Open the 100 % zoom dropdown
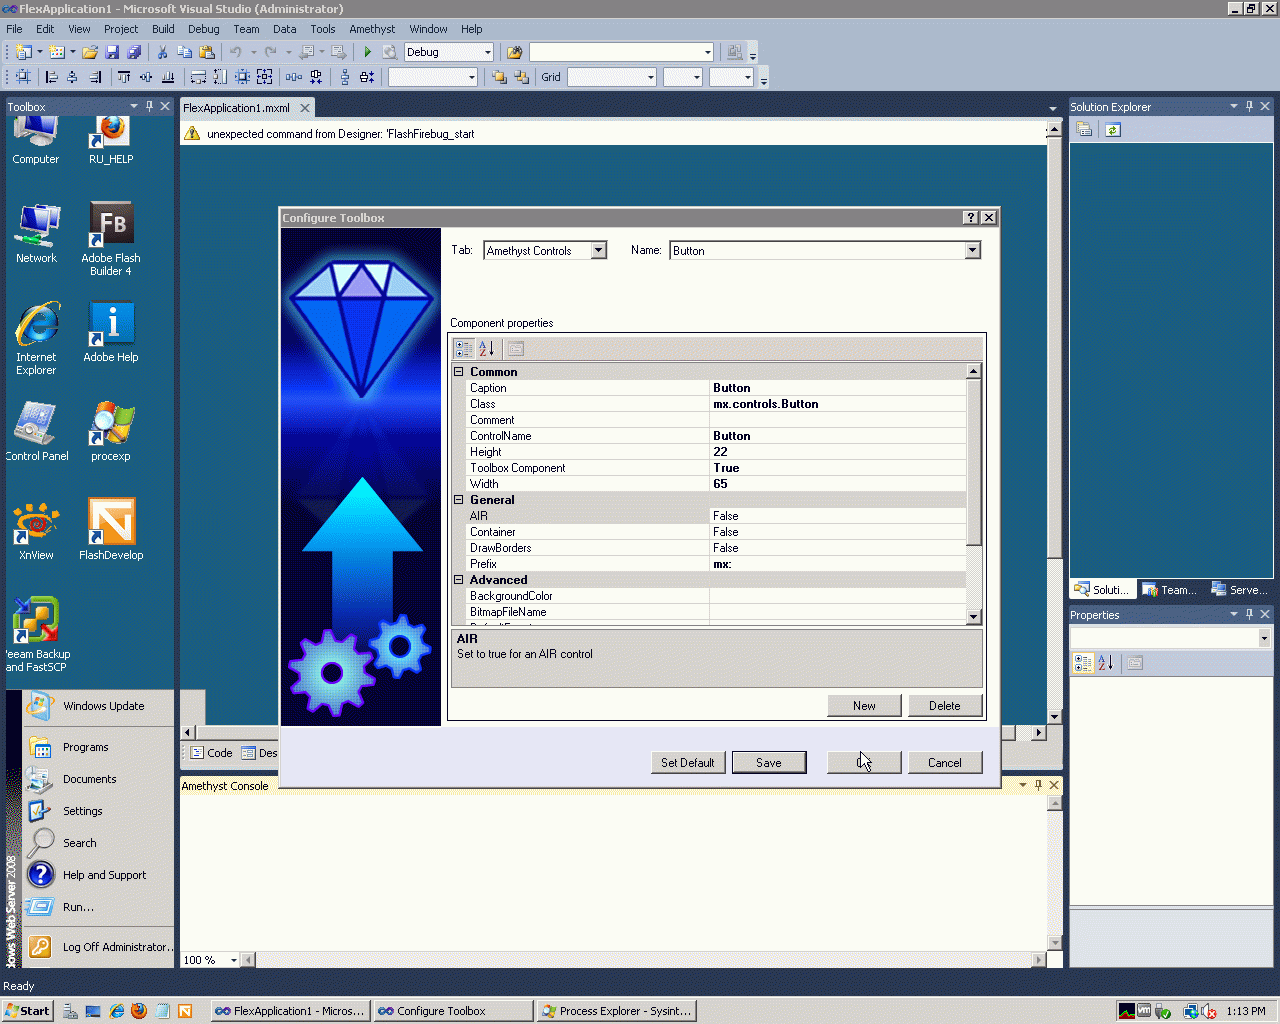 234,960
